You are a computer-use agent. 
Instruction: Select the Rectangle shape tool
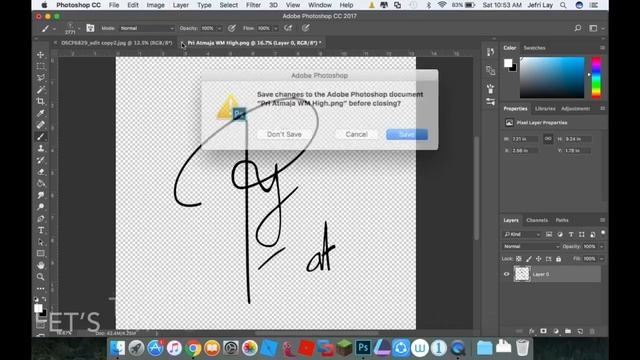tap(40, 253)
